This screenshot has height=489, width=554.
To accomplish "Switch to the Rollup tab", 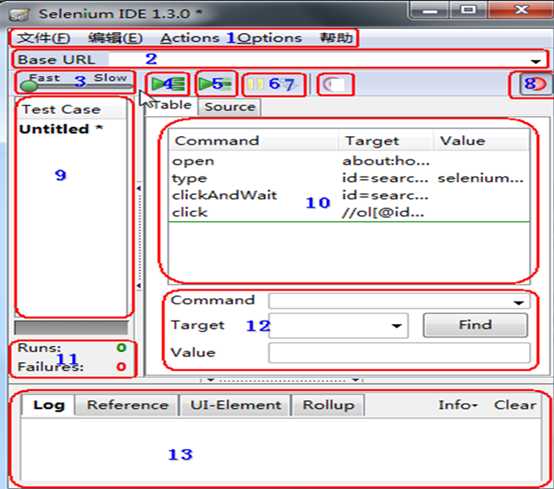I will pos(328,405).
